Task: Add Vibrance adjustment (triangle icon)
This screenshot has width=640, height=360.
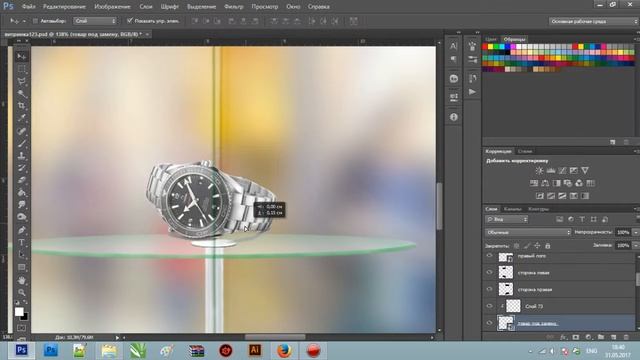Action: [x=585, y=171]
